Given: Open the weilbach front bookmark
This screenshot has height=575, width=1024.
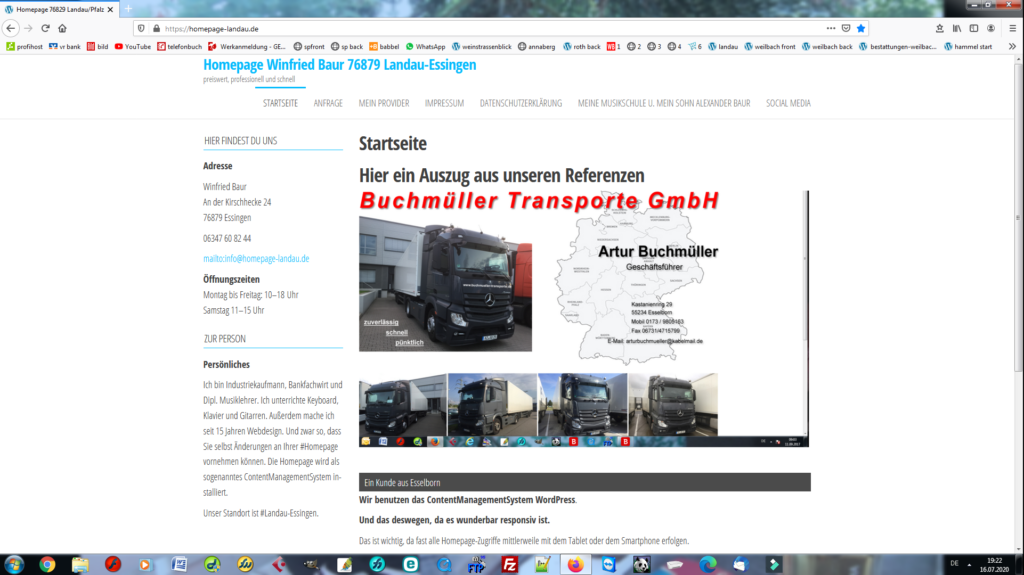Looking at the screenshot, I should click(x=769, y=46).
